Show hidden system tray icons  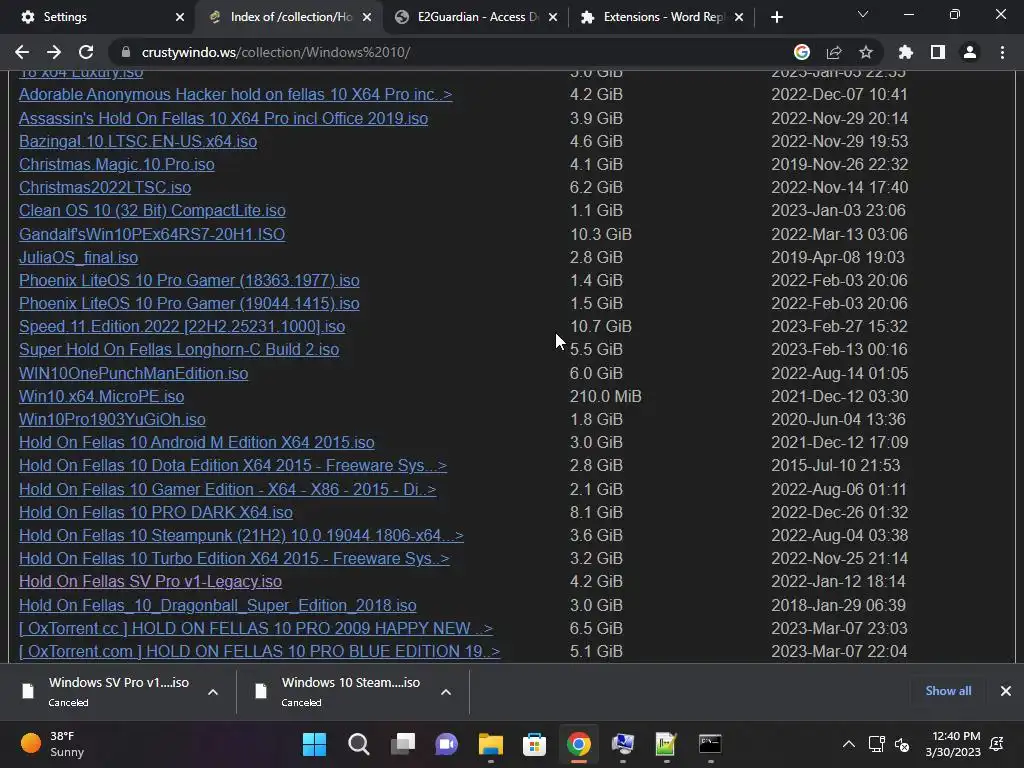pos(848,744)
